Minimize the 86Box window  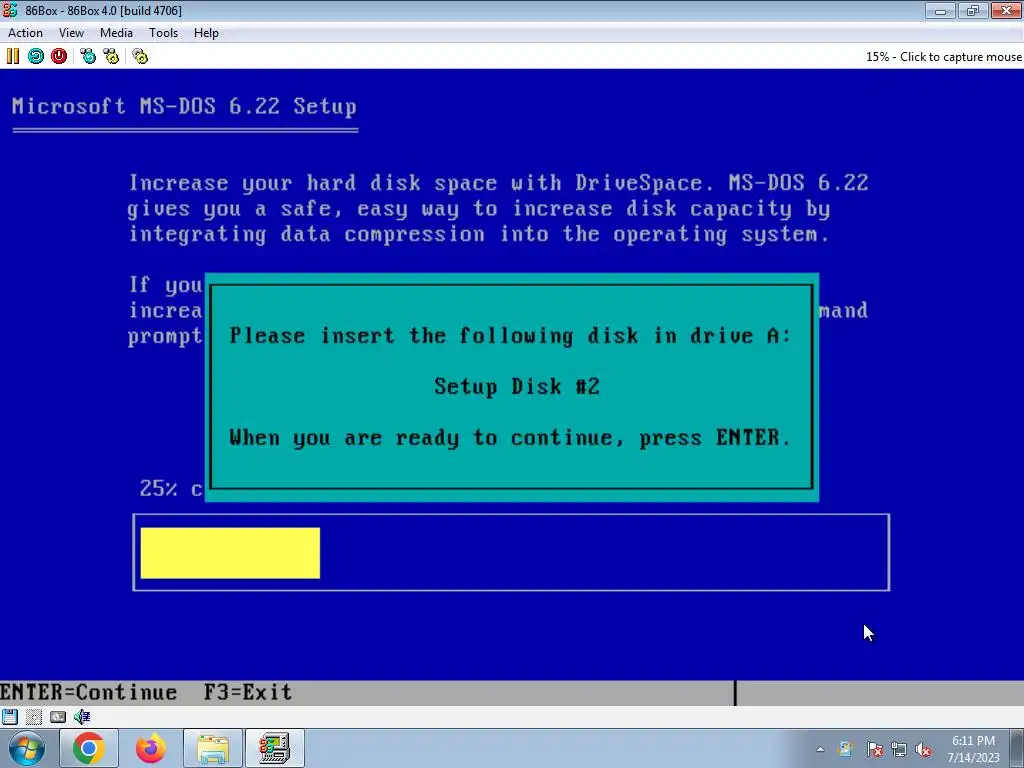tap(940, 10)
